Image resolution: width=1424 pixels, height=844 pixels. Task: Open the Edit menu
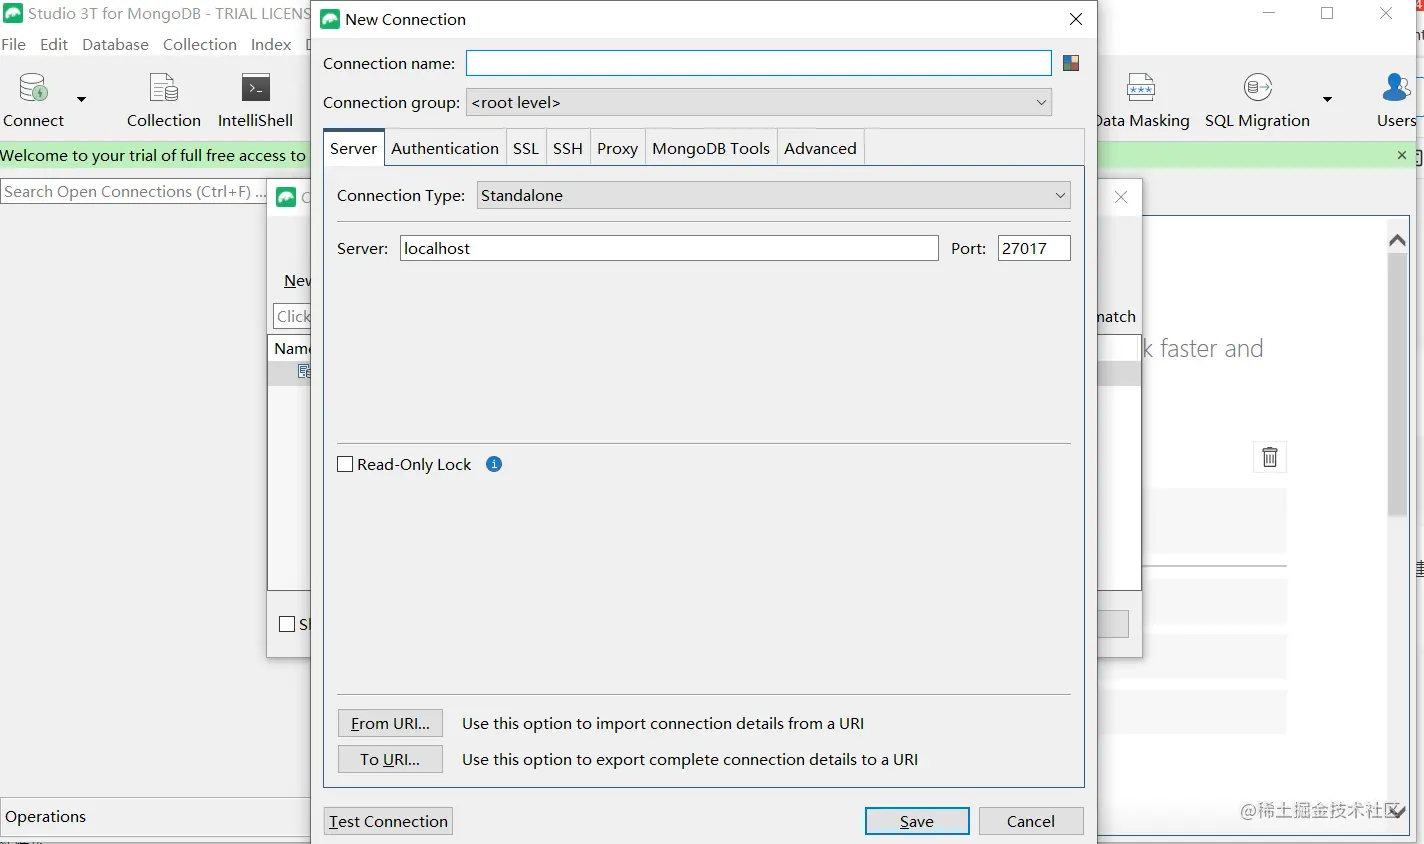54,44
